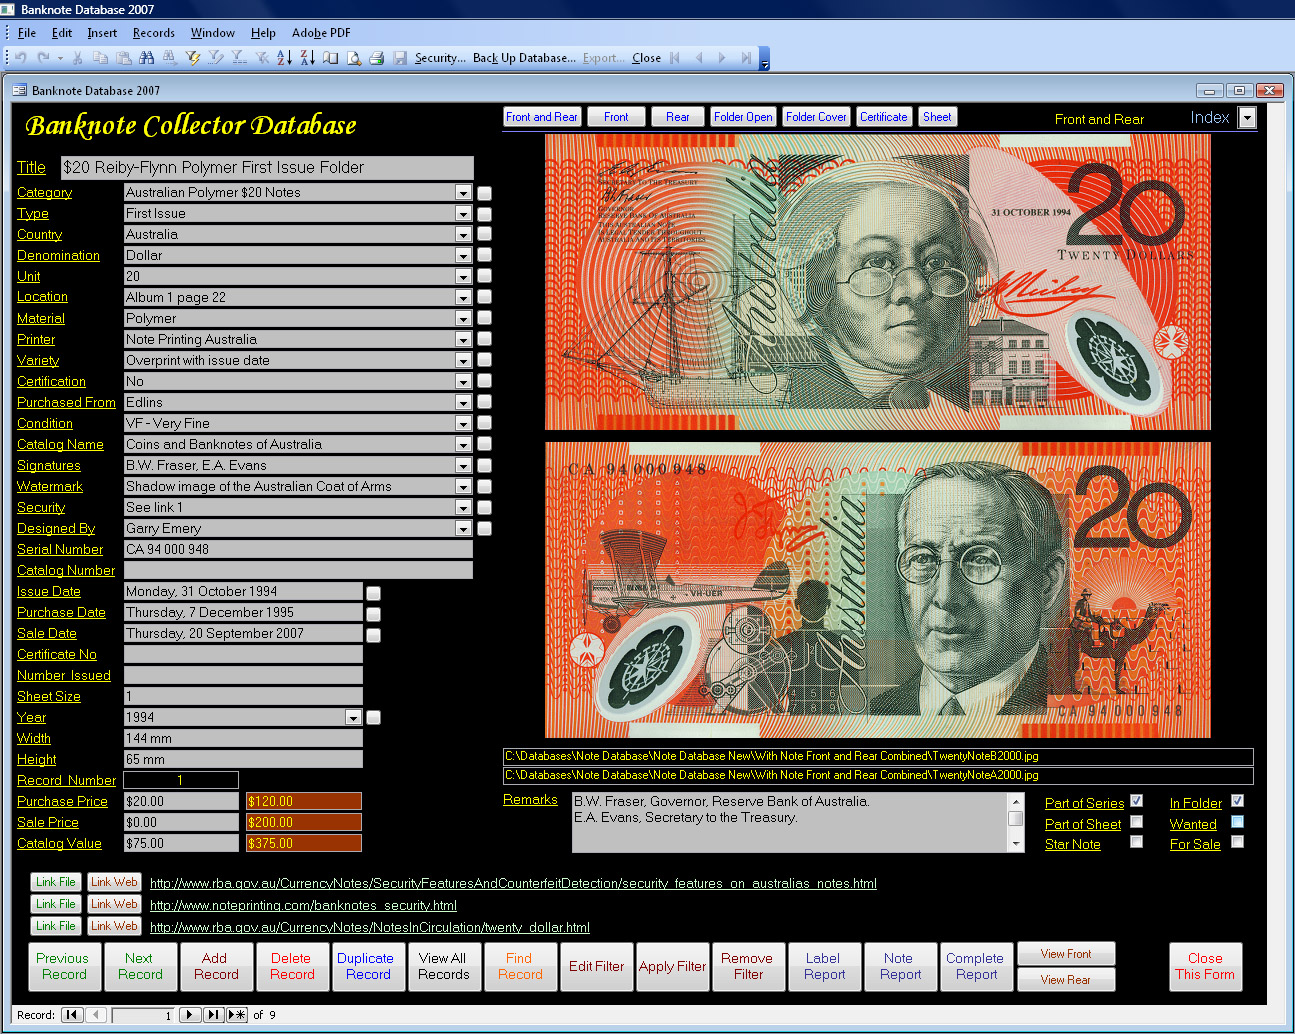The image size is (1295, 1034).
Task: Click the open book icon in toolbar
Action: 330,58
